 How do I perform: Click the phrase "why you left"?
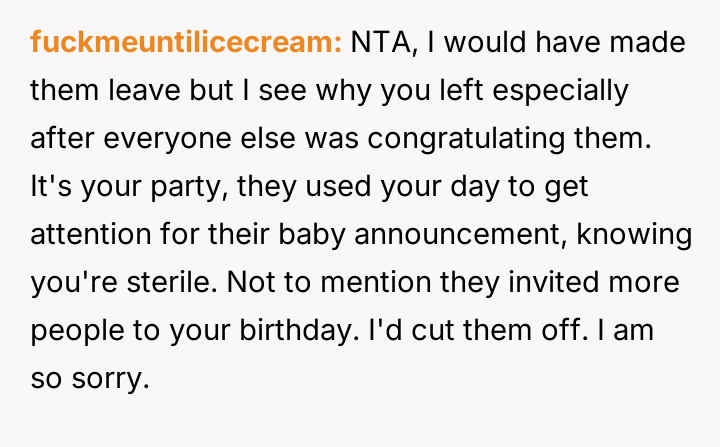pyautogui.click(x=366, y=90)
